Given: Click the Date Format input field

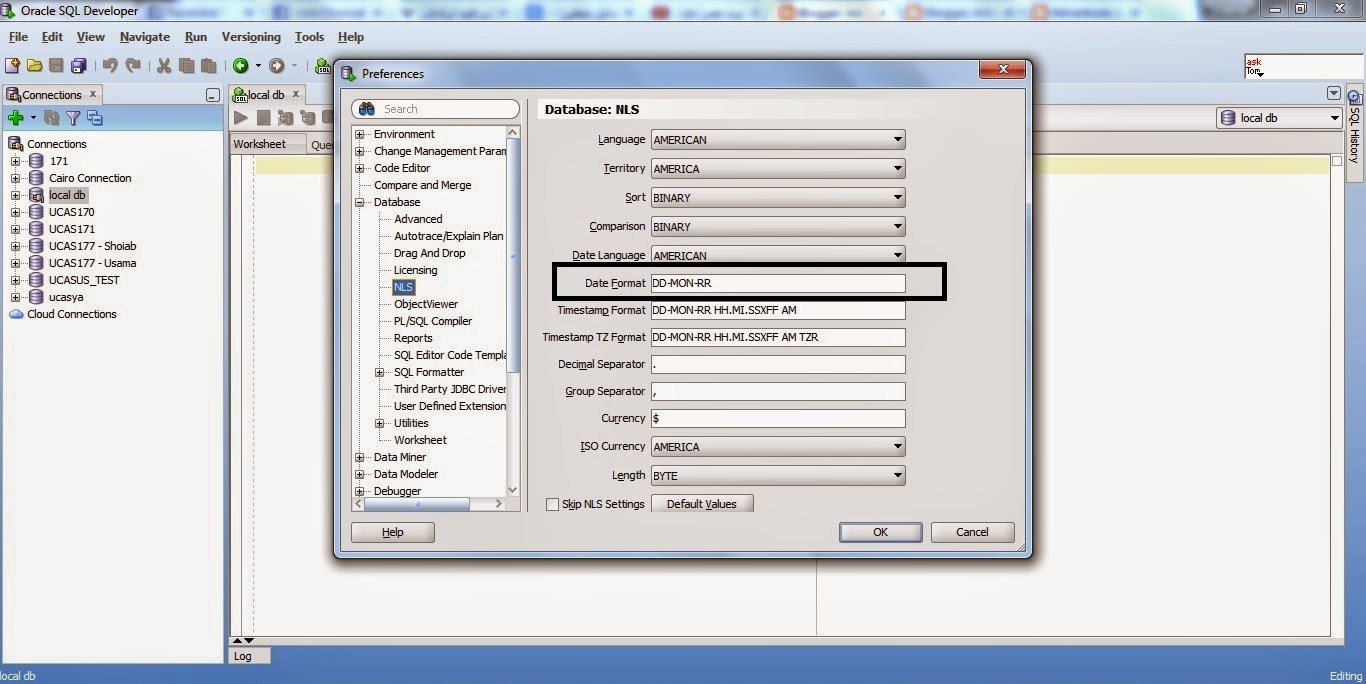Looking at the screenshot, I should click(x=777, y=283).
